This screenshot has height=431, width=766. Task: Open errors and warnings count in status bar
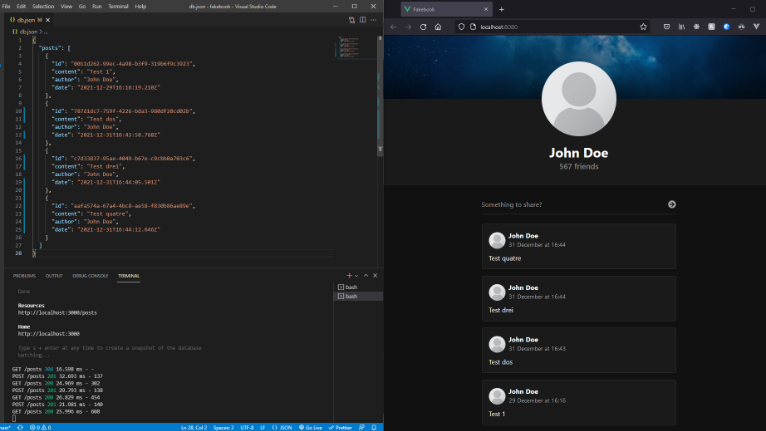coord(40,428)
